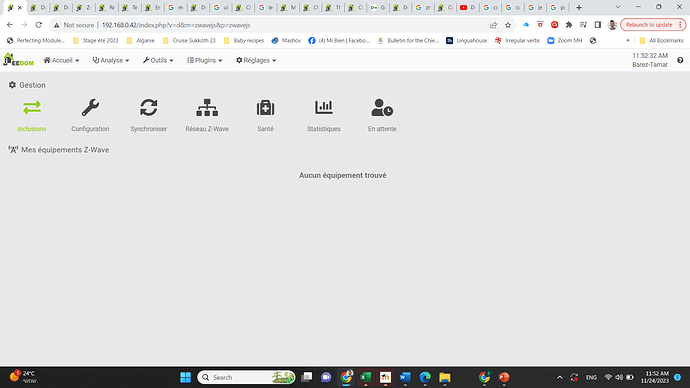Click the share page icon in address bar
The height and width of the screenshot is (388, 690).
coord(493,25)
